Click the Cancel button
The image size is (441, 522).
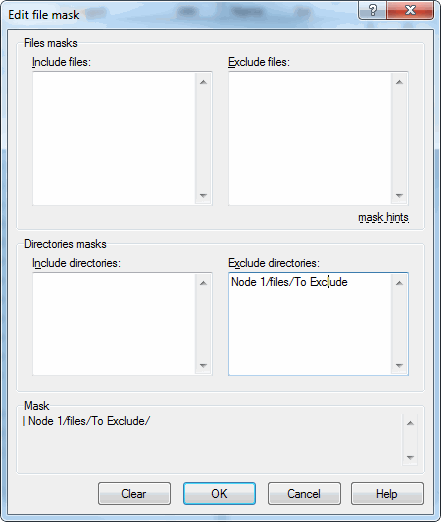(304, 494)
